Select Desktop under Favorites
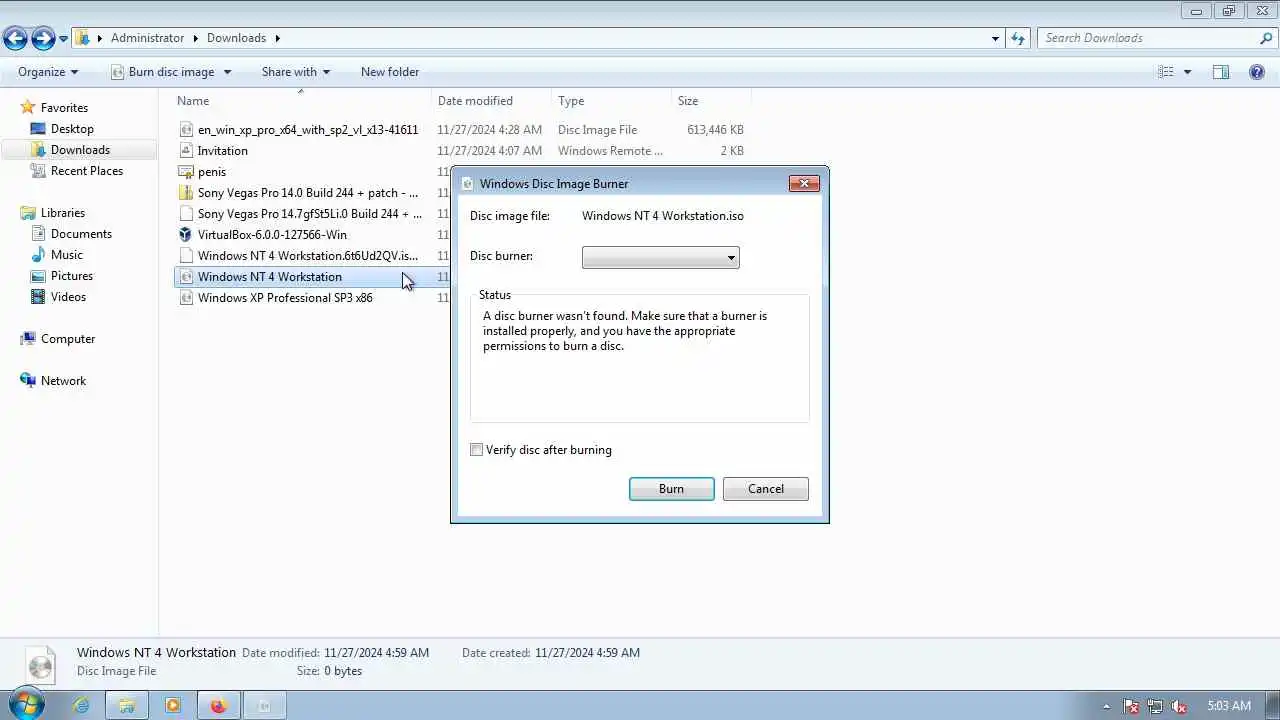 tap(72, 129)
